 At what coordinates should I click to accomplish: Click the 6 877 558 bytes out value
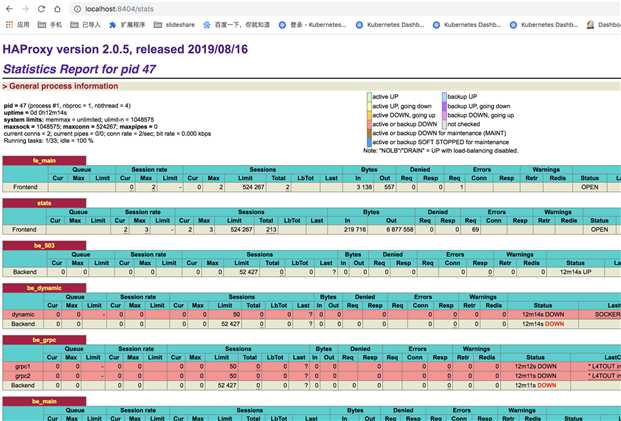(x=398, y=229)
